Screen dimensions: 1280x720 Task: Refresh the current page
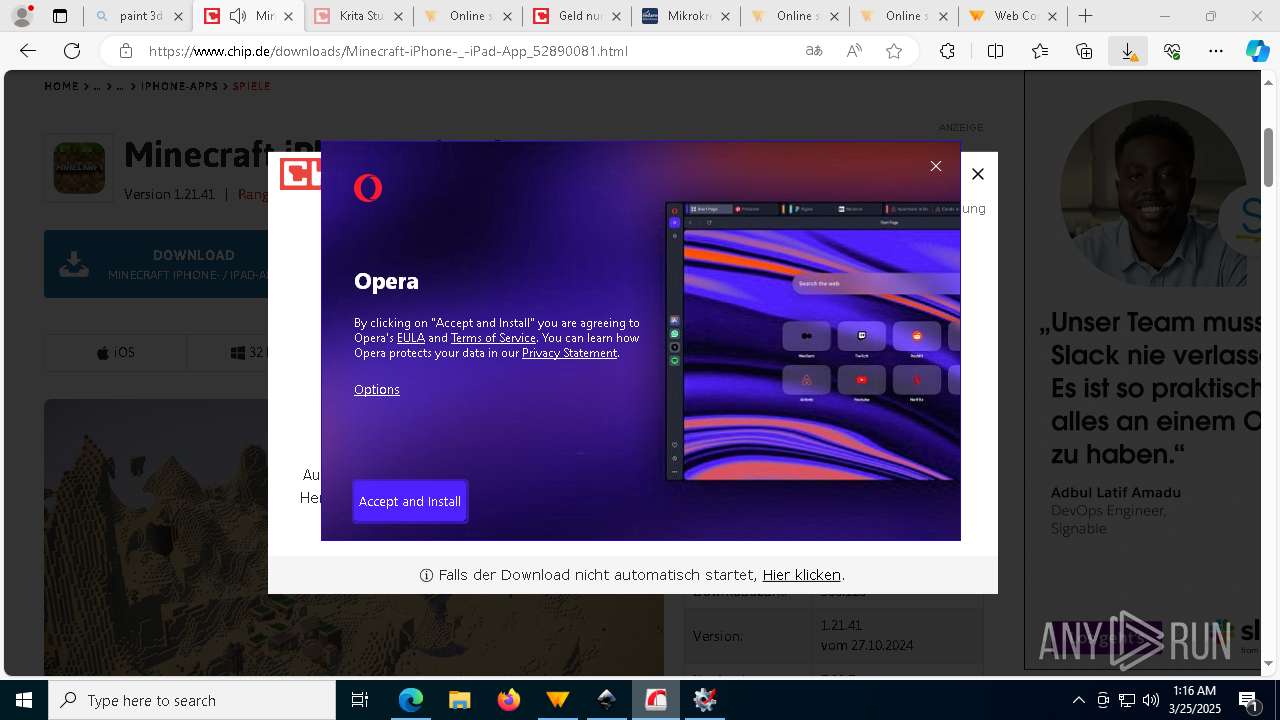(72, 51)
